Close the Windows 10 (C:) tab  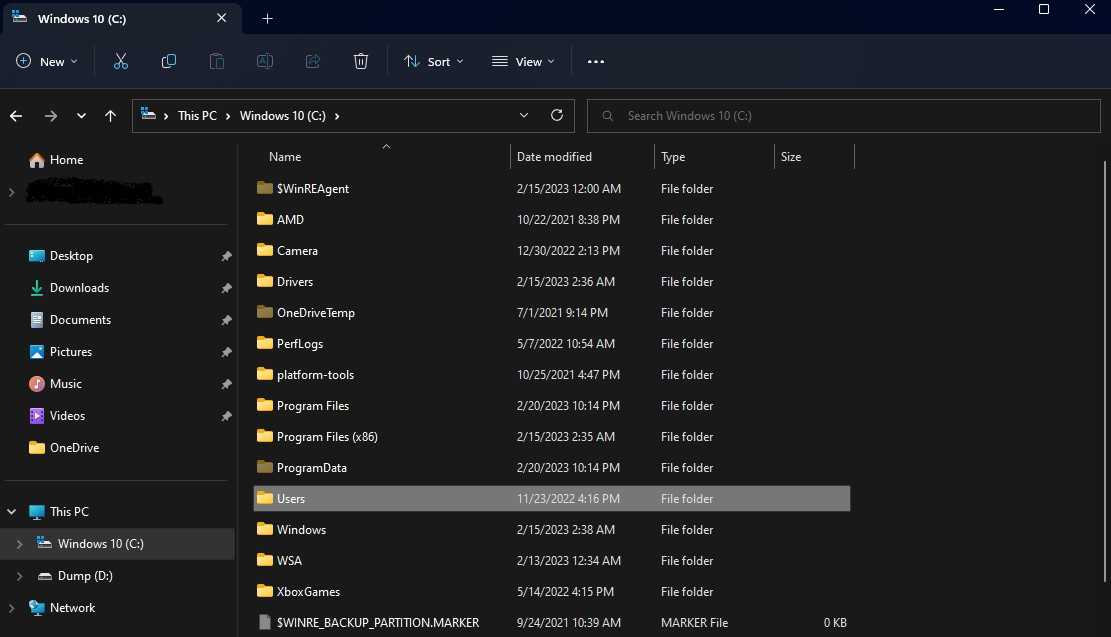(x=222, y=18)
